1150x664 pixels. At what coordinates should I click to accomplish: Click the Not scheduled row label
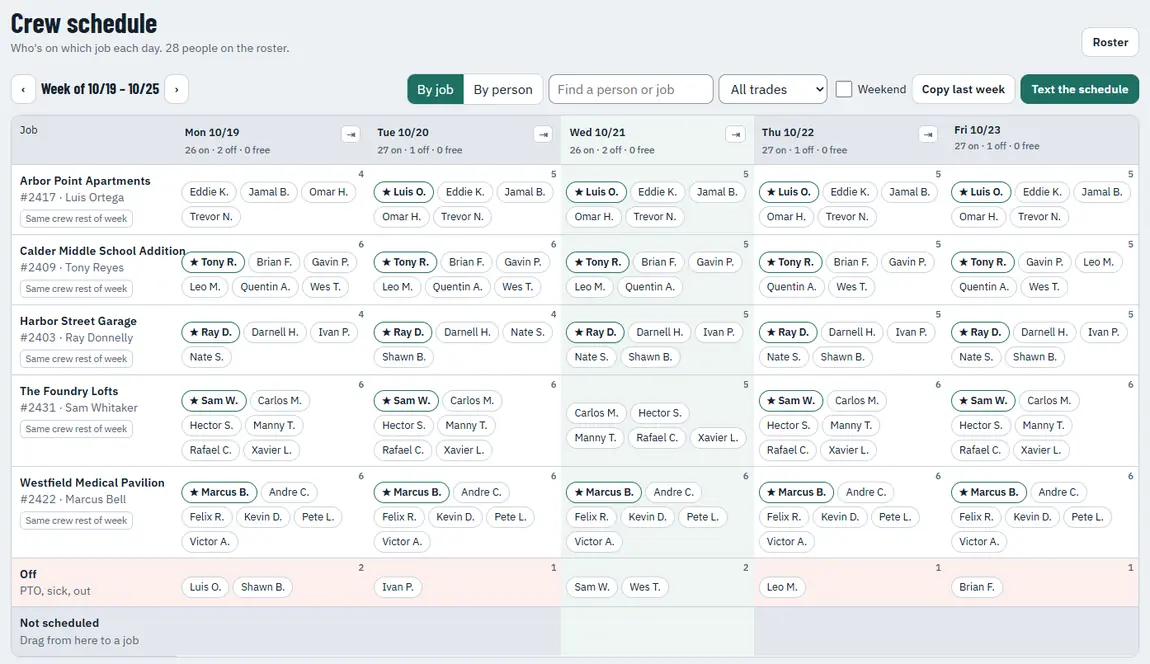(x=59, y=624)
